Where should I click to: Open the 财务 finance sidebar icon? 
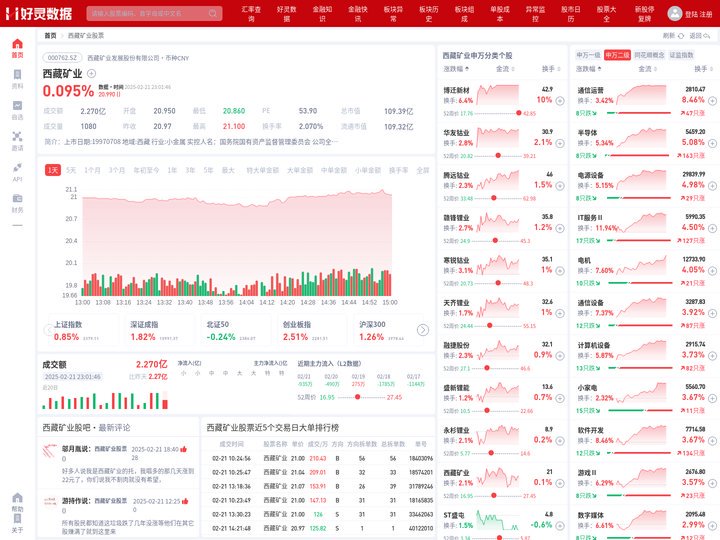tap(17, 198)
